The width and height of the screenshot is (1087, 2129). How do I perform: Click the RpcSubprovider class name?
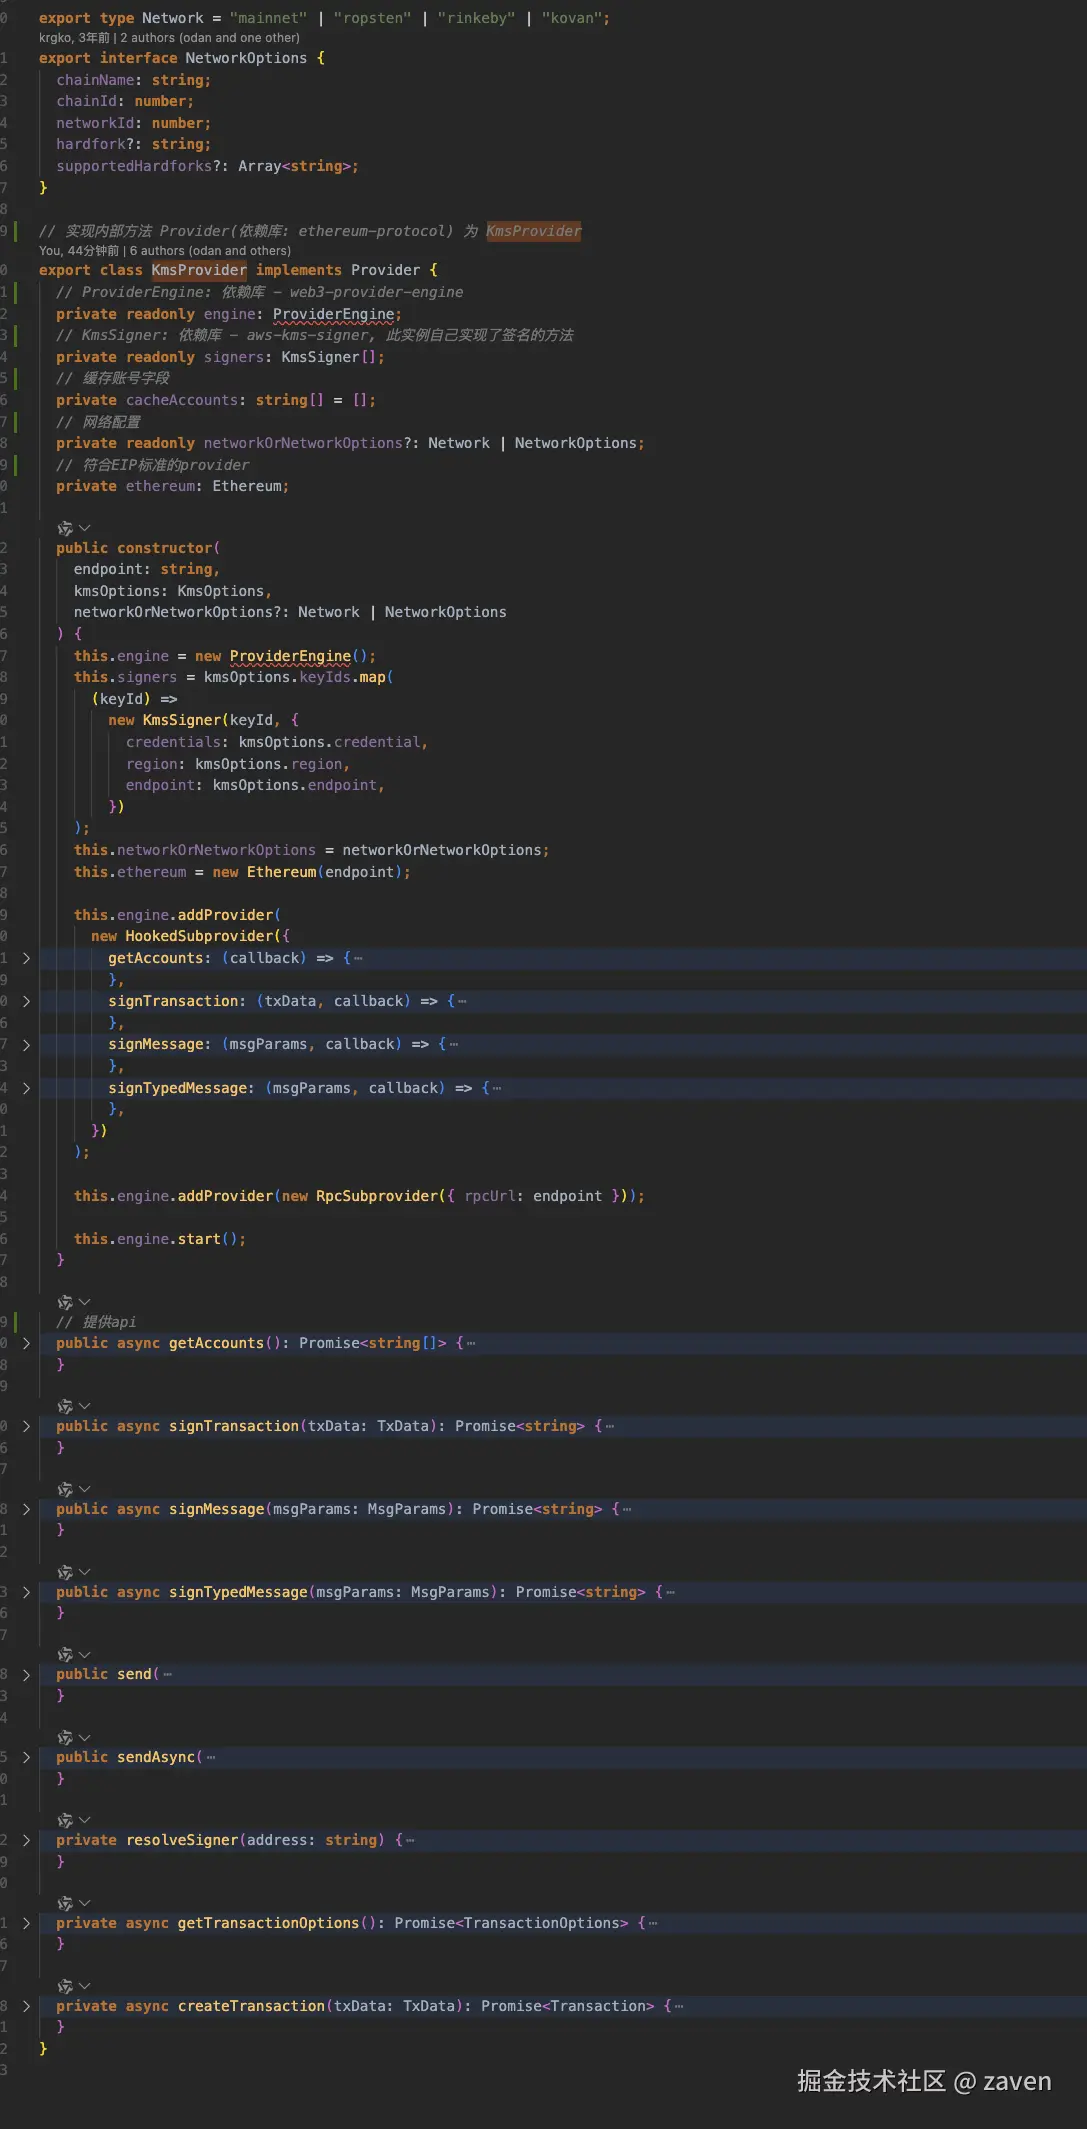377,1196
